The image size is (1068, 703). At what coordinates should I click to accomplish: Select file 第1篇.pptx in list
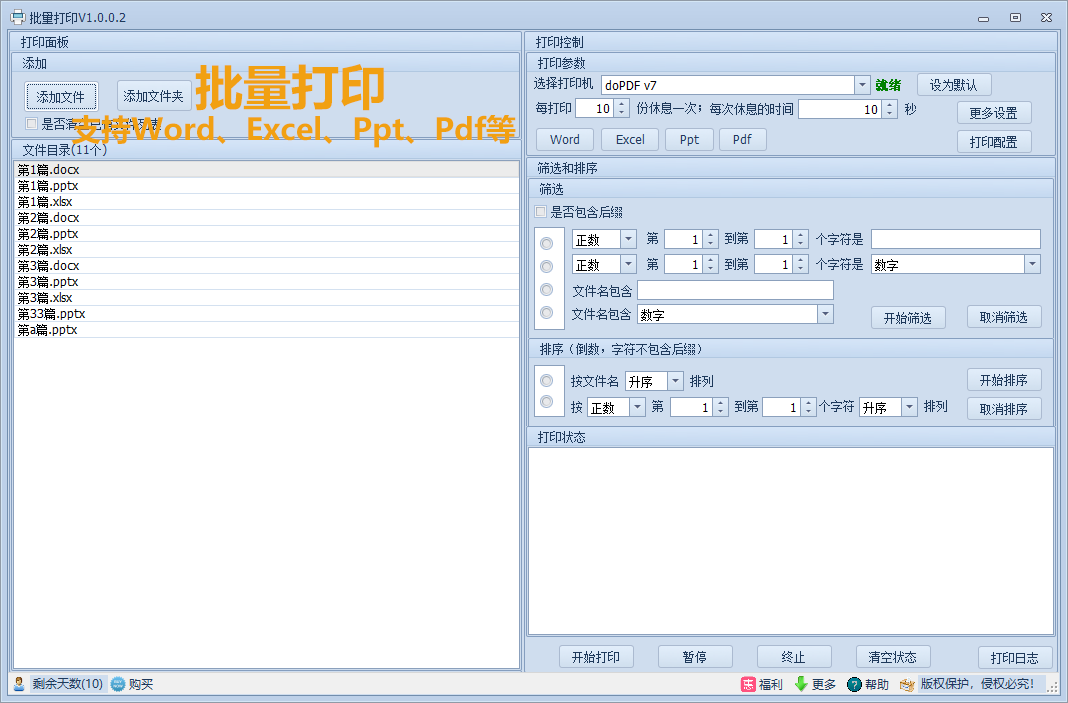tap(266, 185)
